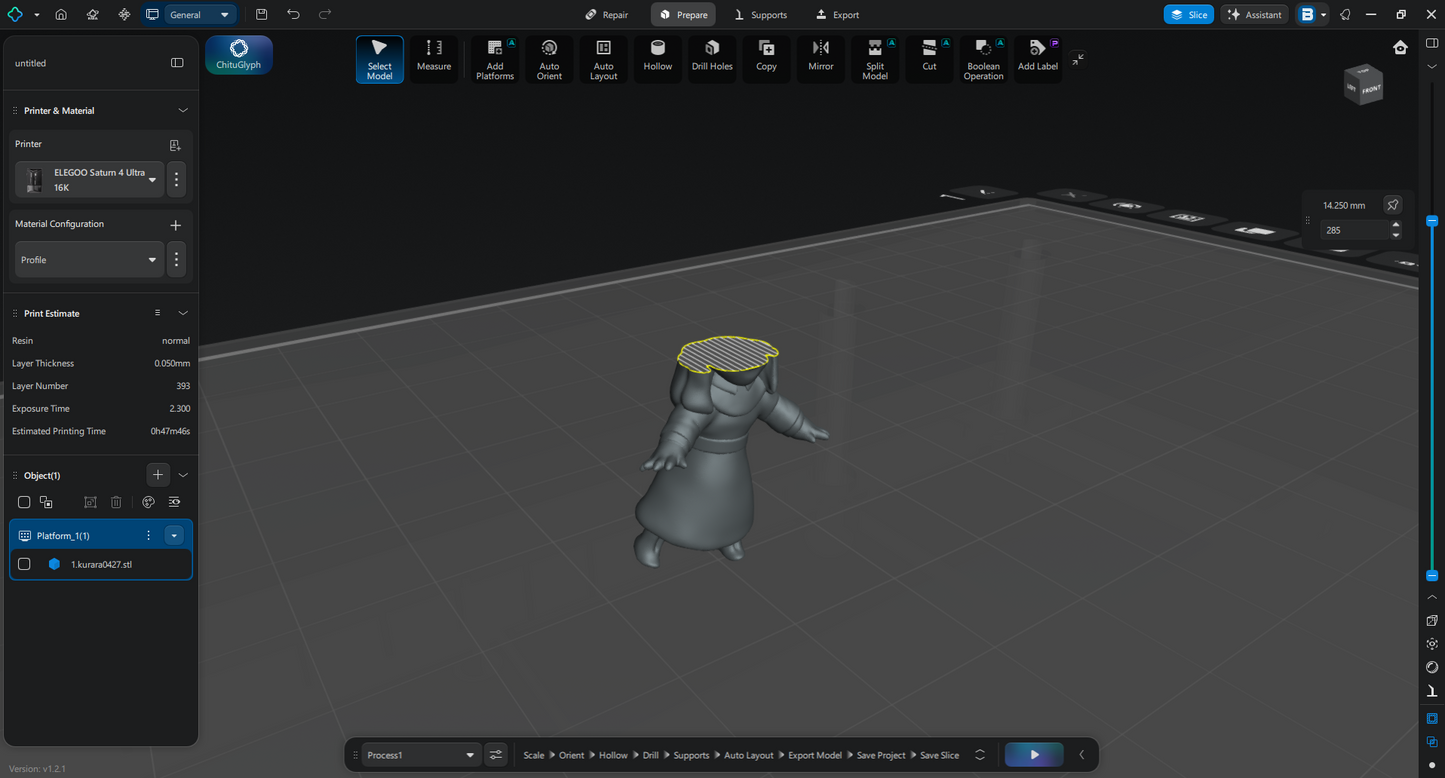Open Process1 settings sliders icon
The width and height of the screenshot is (1445, 778).
[x=496, y=755]
